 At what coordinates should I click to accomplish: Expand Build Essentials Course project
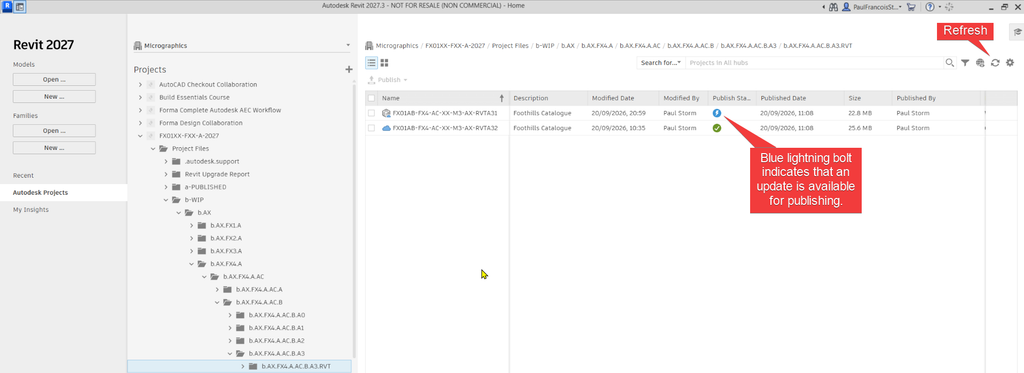coord(140,97)
